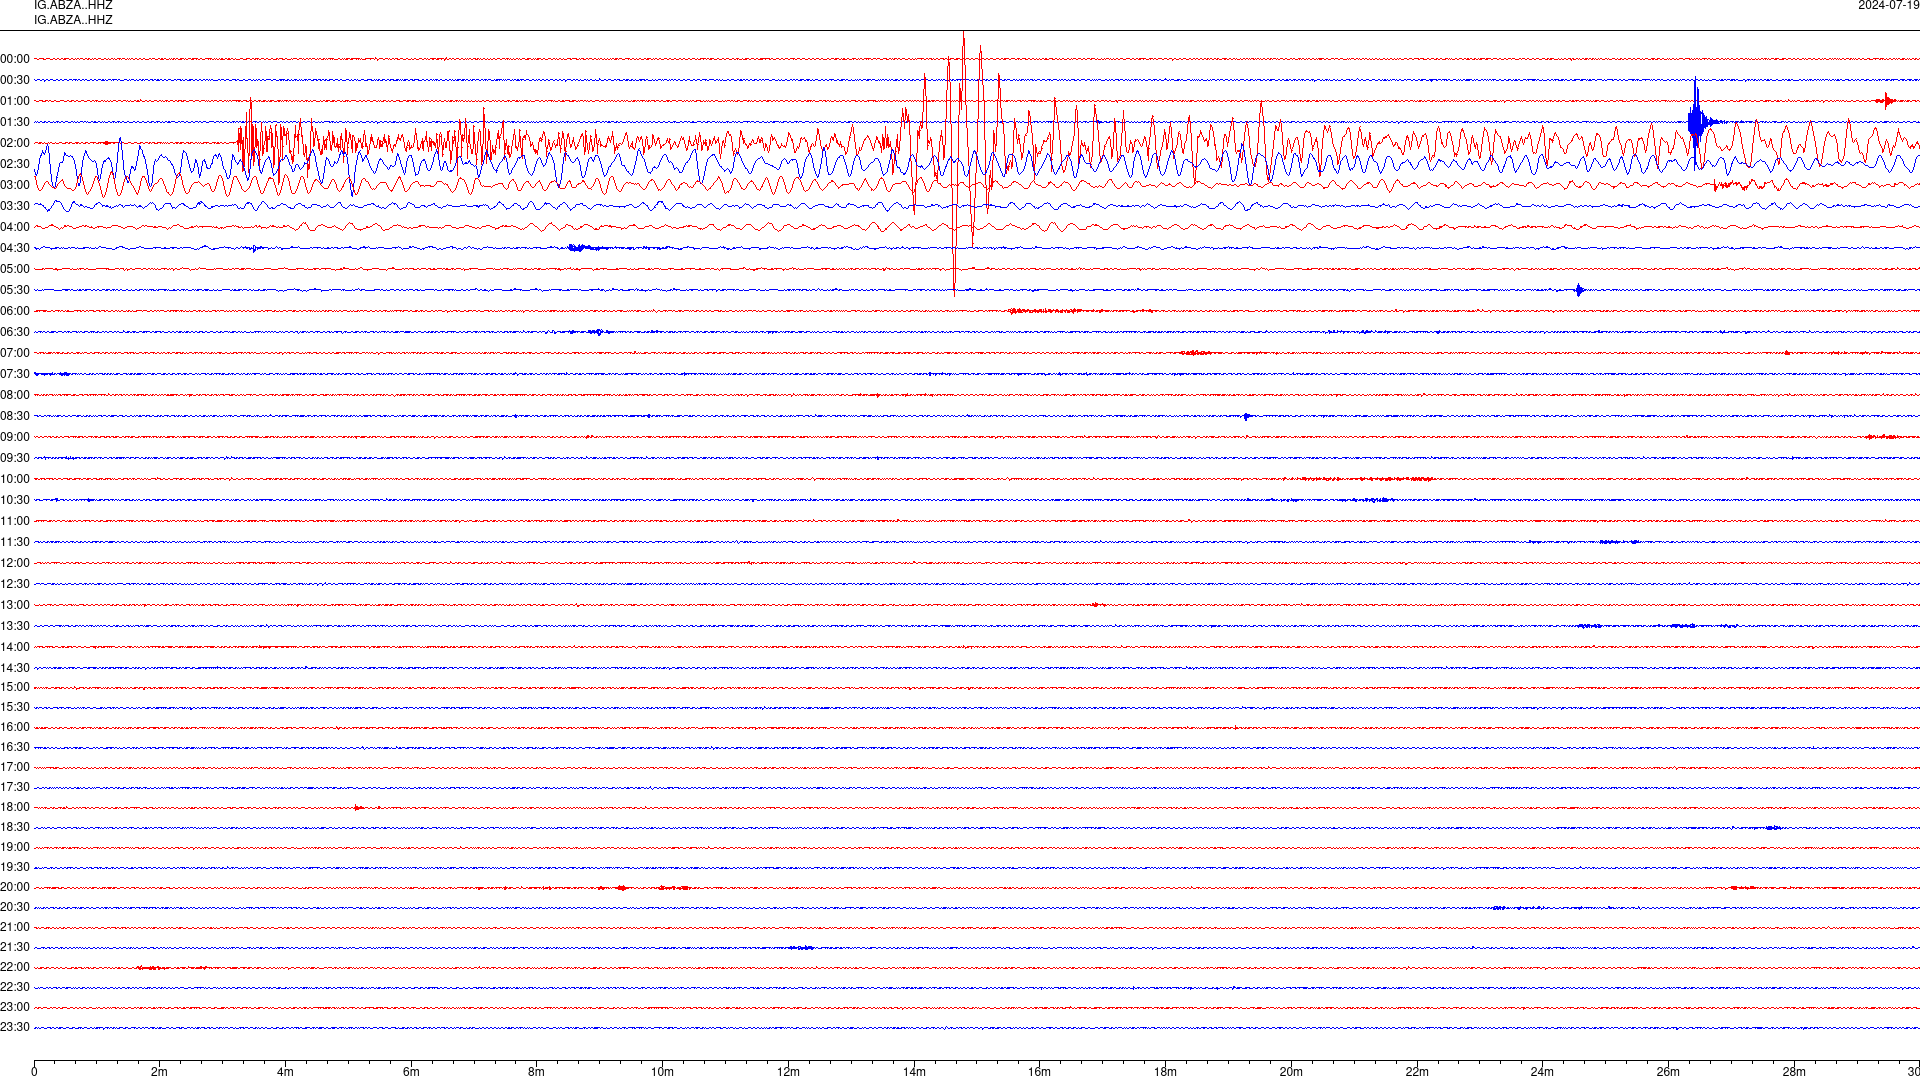Click the 04:00 time label

point(15,227)
